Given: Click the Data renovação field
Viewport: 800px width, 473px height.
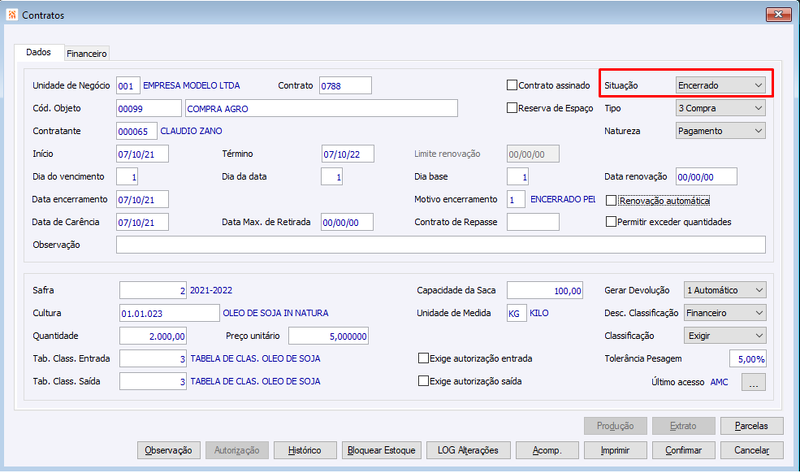Looking at the screenshot, I should click(x=706, y=177).
